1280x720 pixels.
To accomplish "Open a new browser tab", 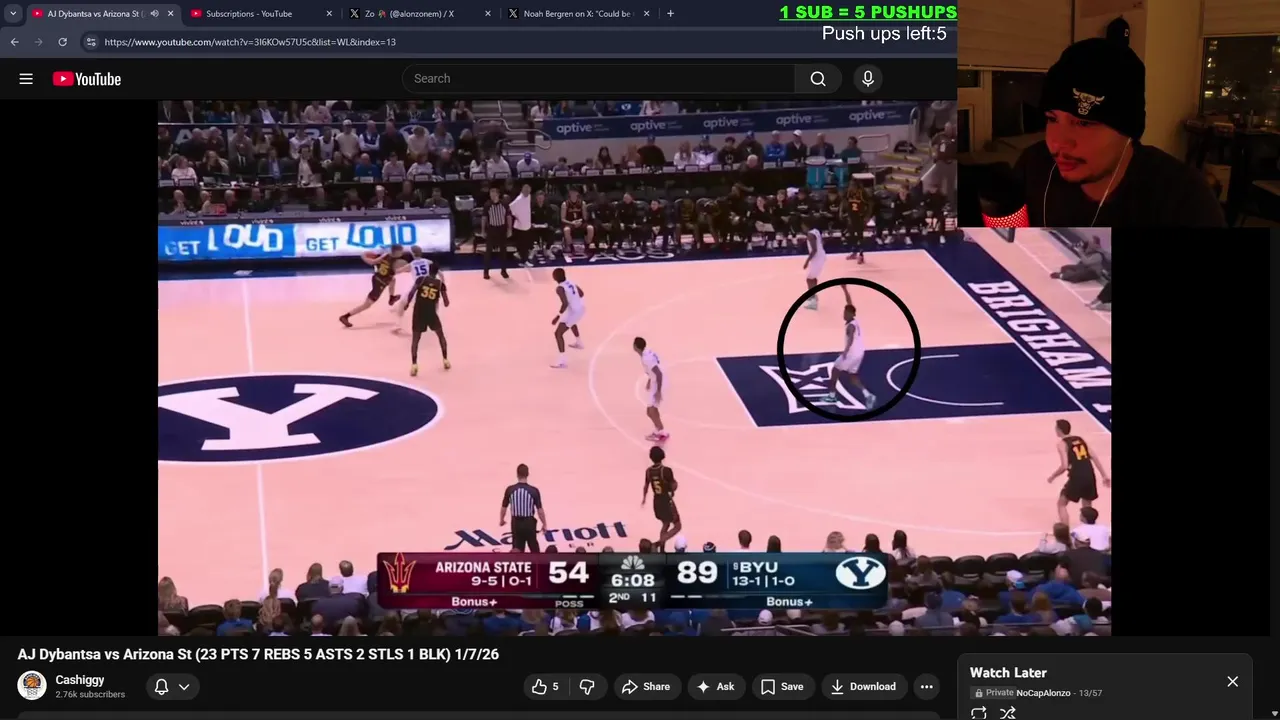I will click(x=670, y=14).
